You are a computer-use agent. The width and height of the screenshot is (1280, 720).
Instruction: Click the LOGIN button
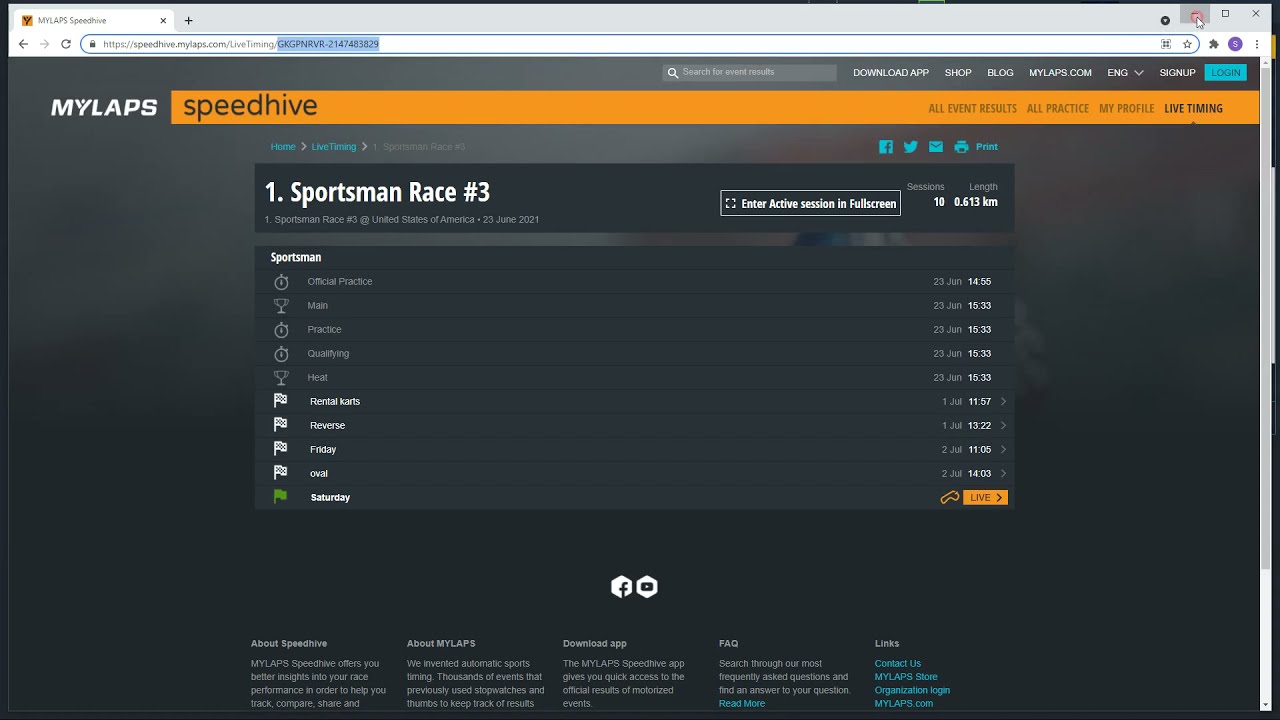1226,73
